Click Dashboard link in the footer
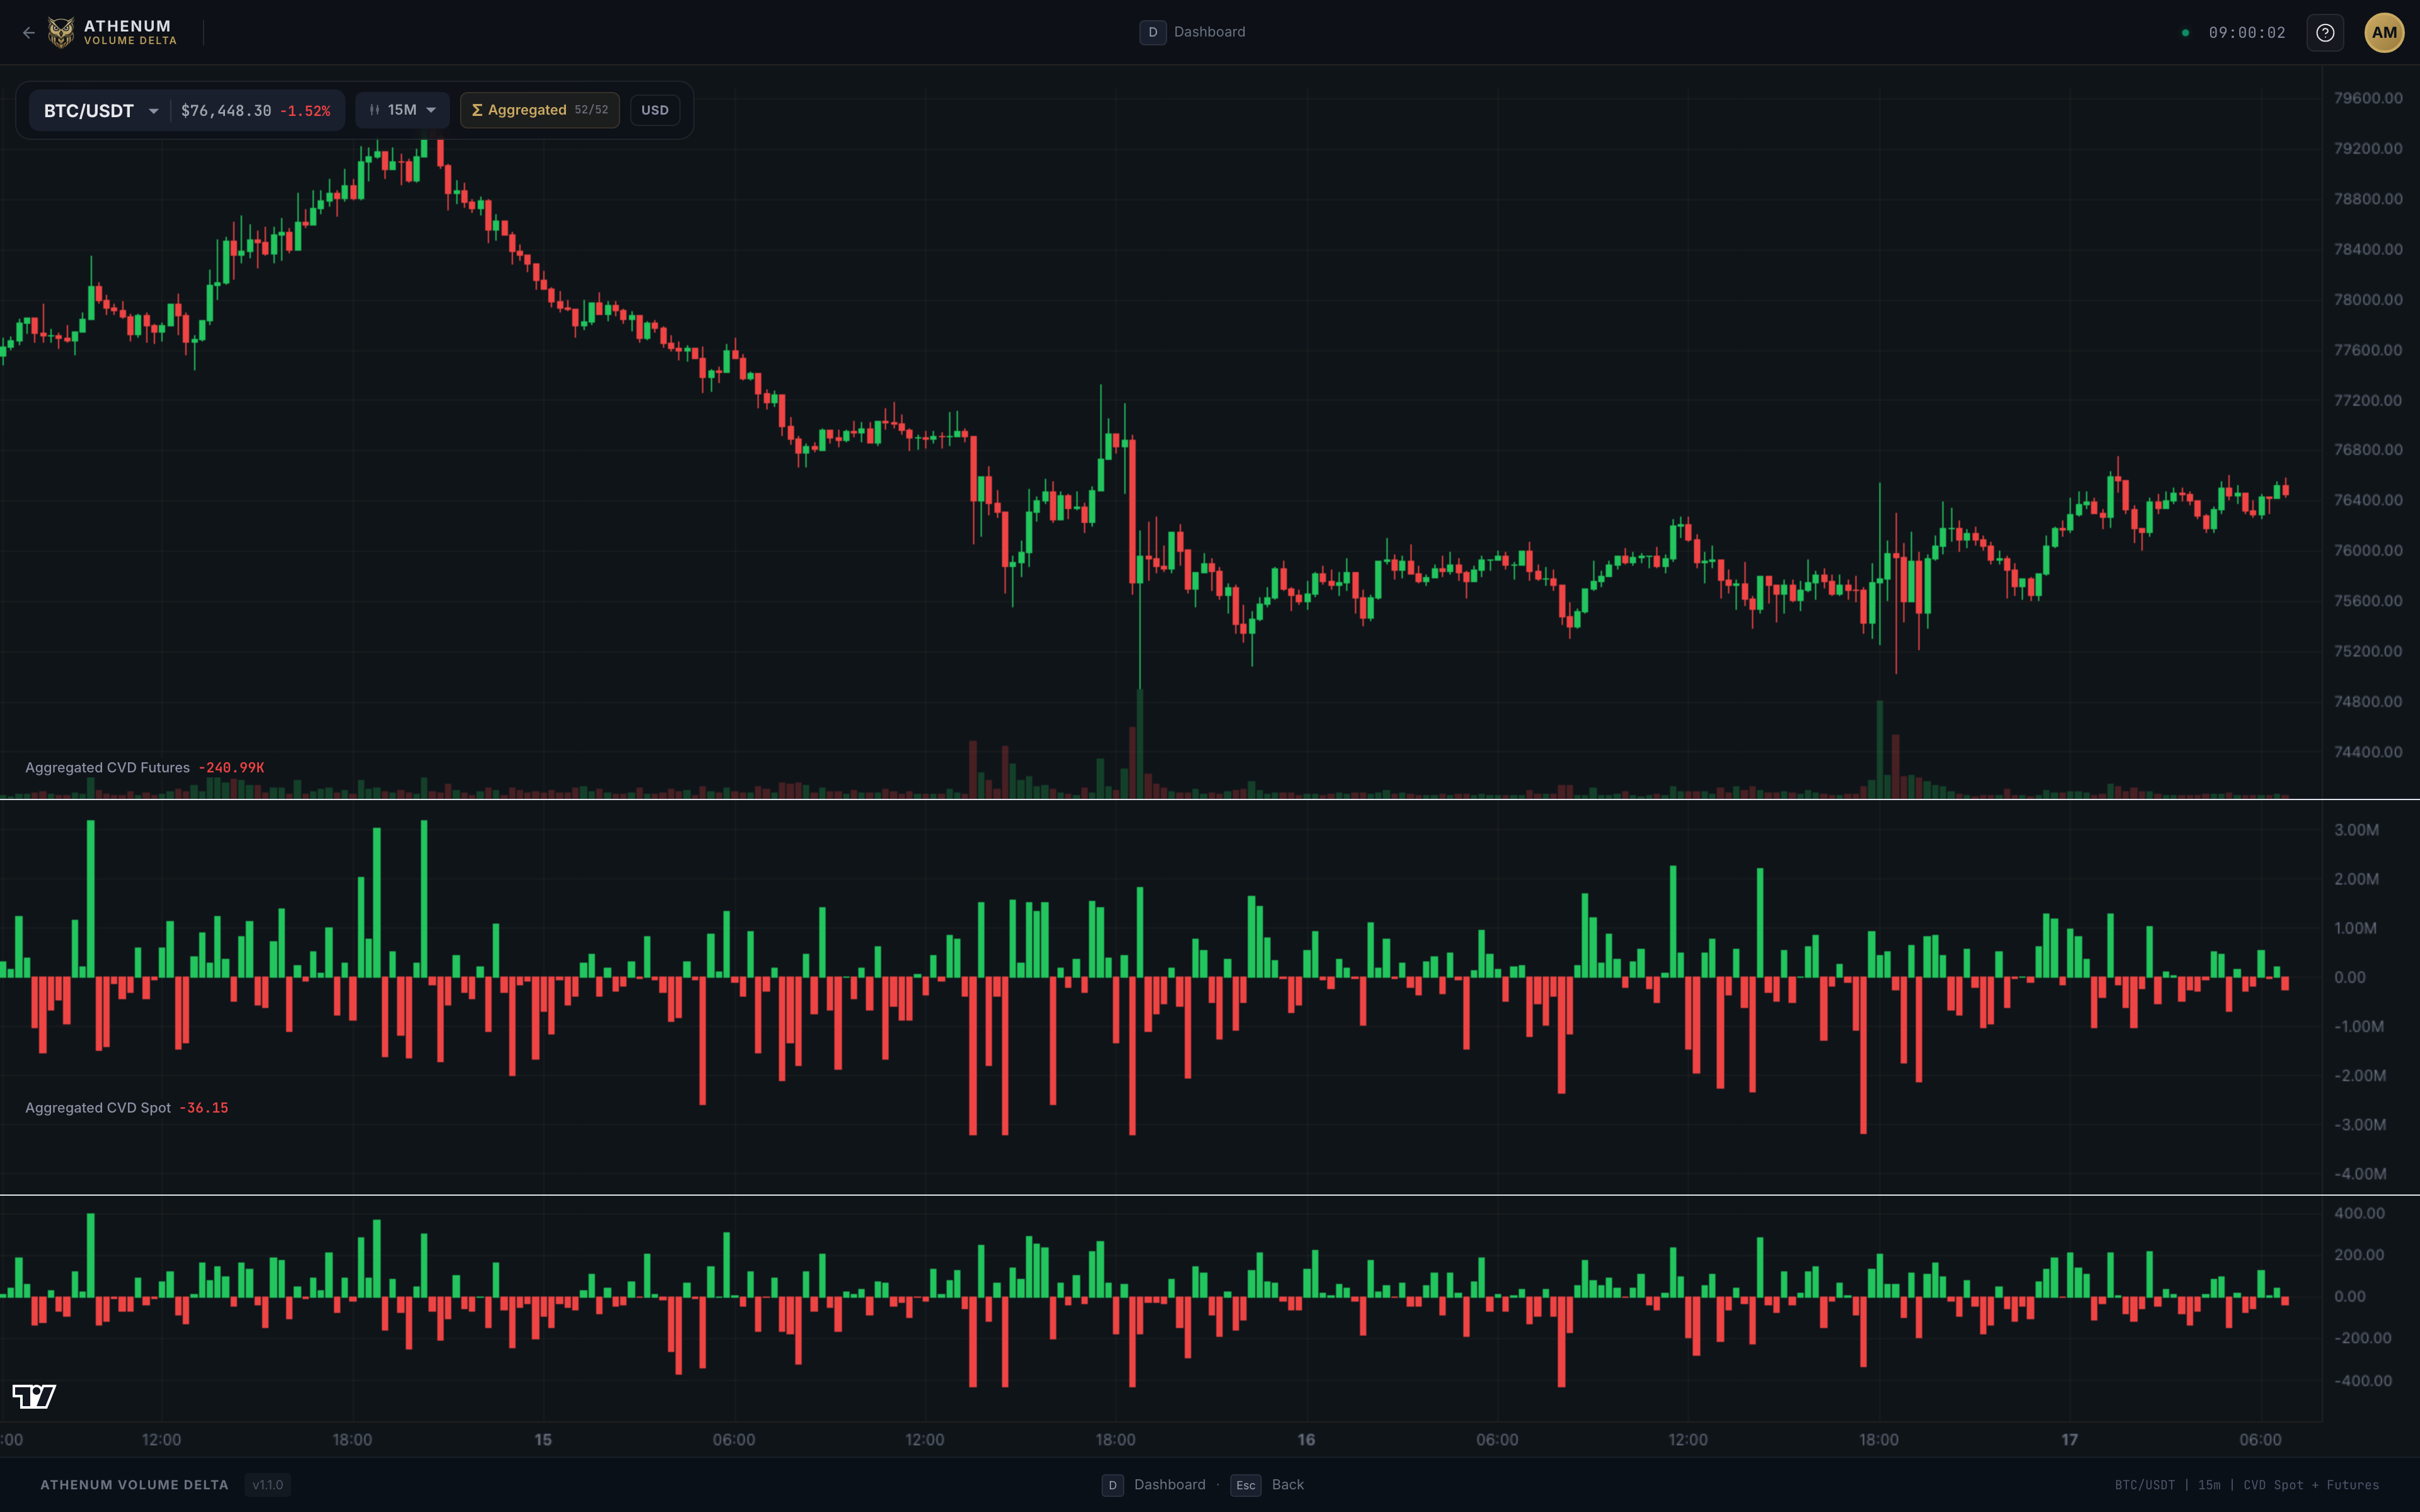The width and height of the screenshot is (2420, 1512). (x=1169, y=1485)
